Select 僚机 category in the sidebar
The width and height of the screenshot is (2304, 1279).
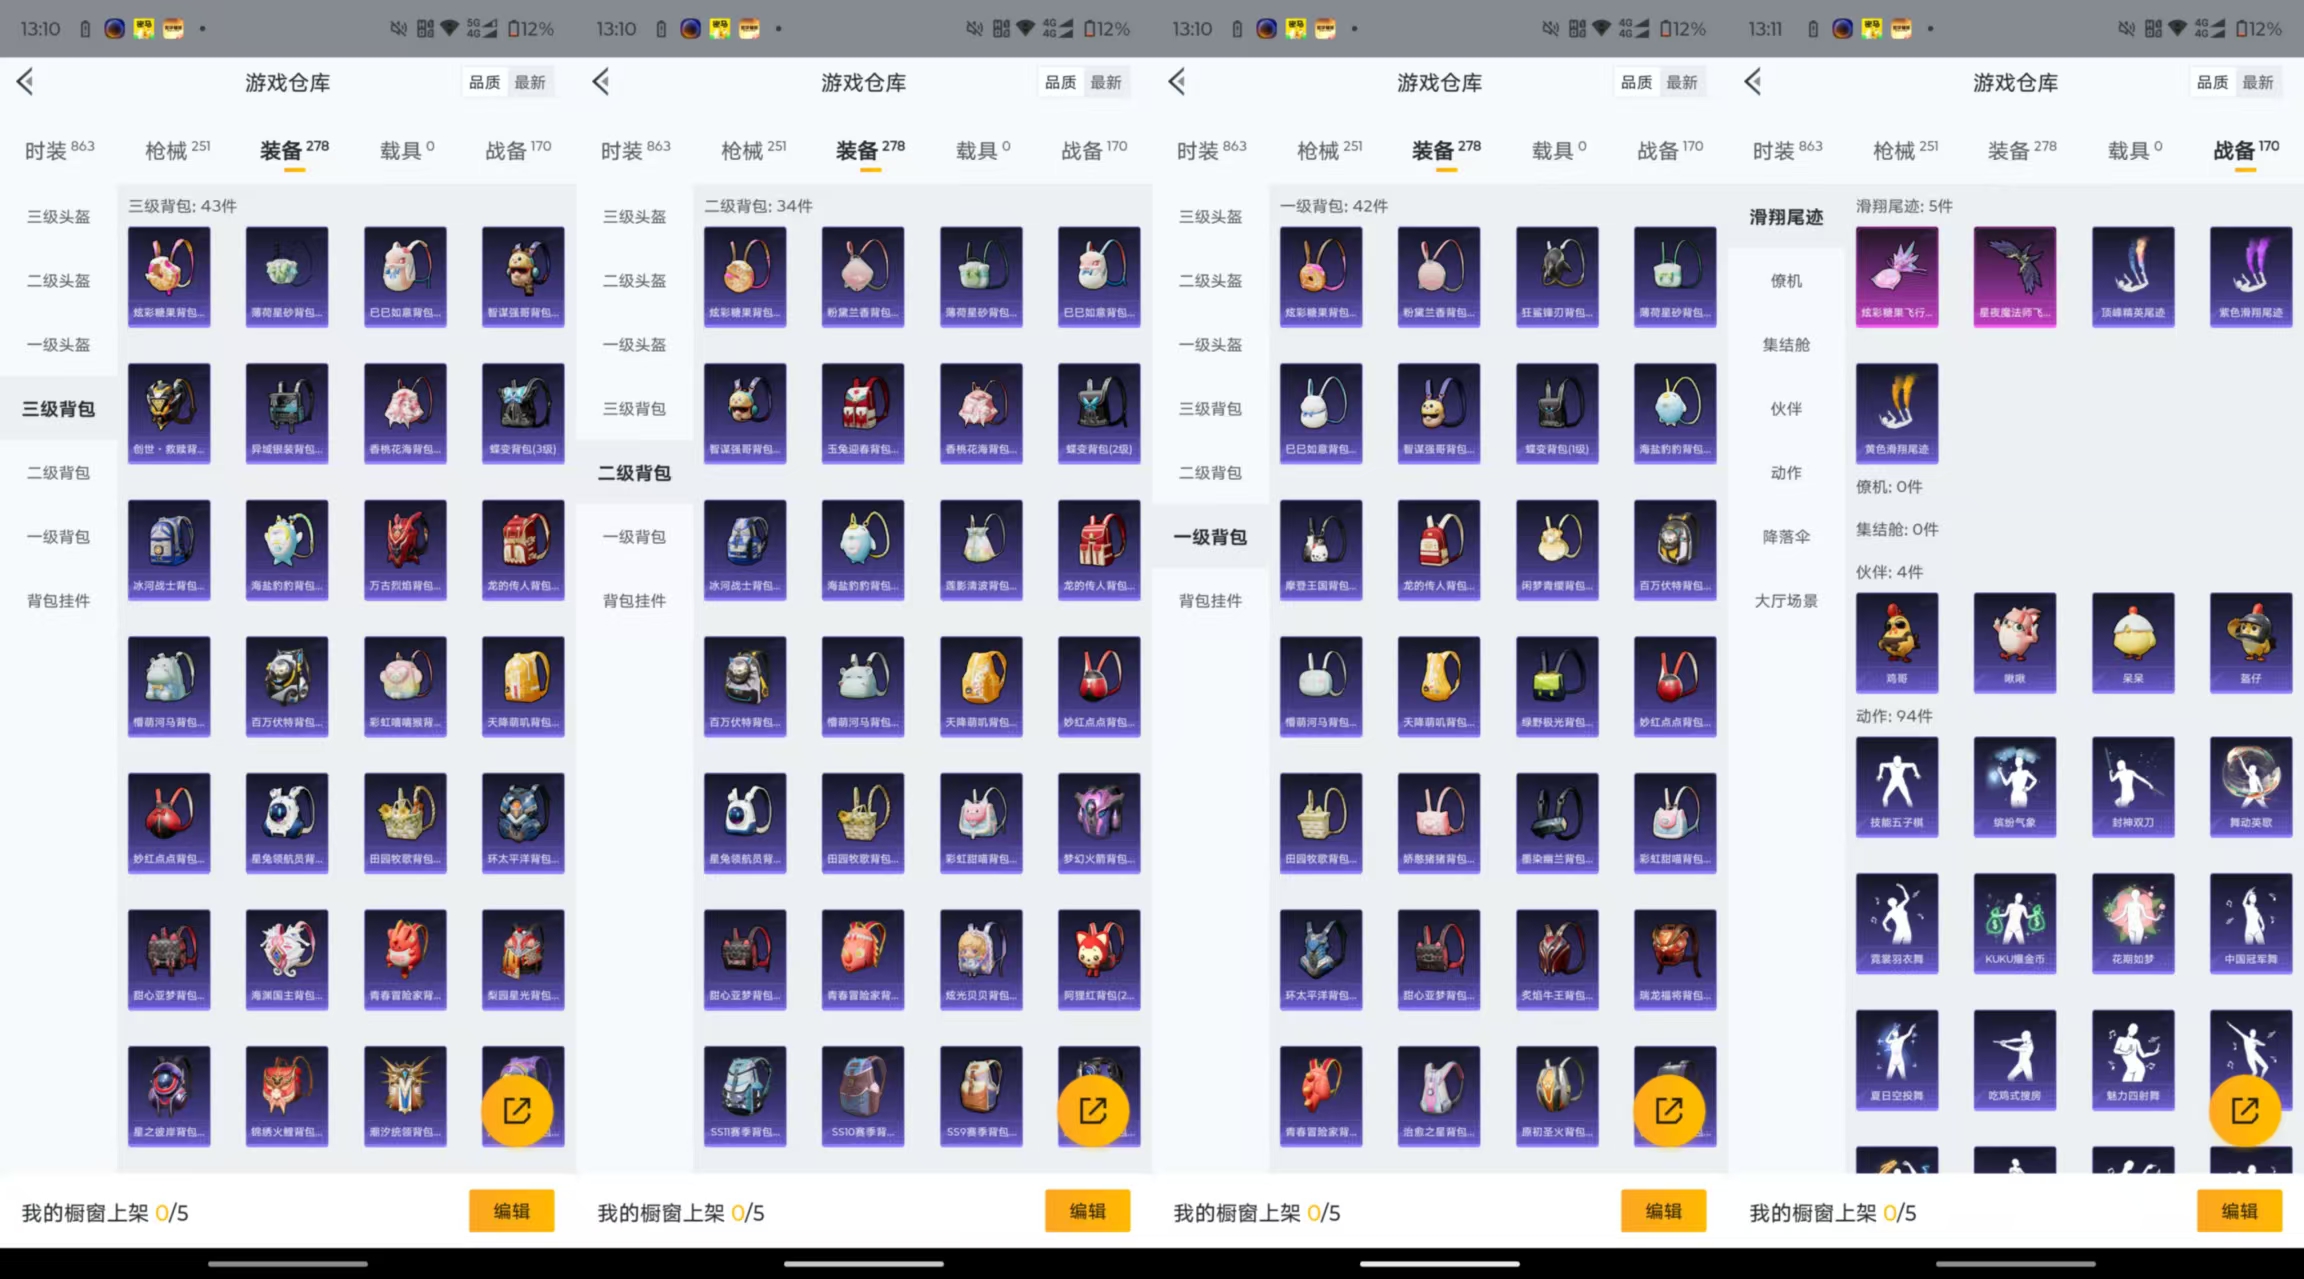[x=1786, y=281]
